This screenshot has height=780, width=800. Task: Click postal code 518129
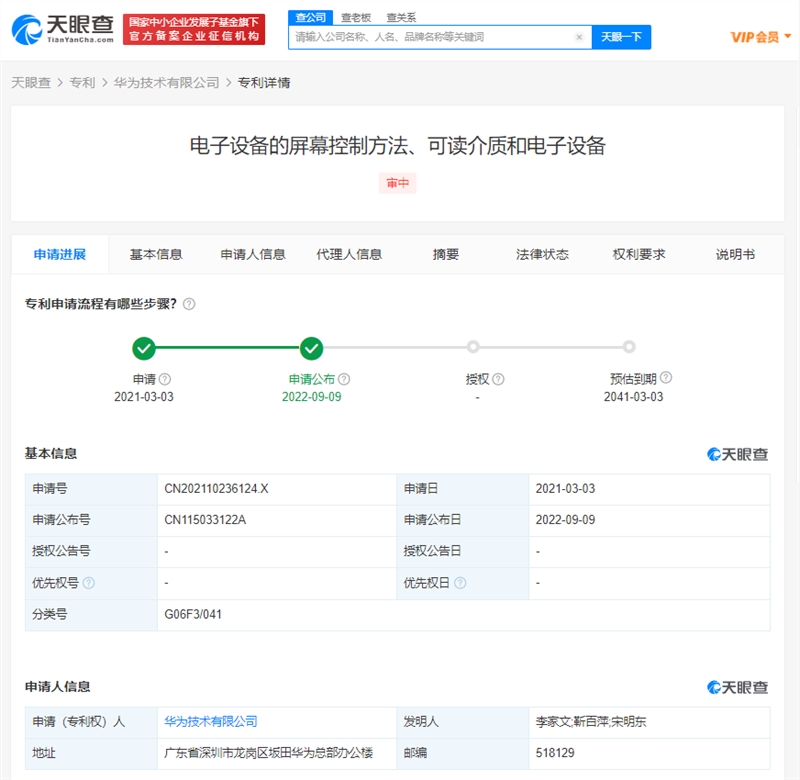click(x=555, y=753)
